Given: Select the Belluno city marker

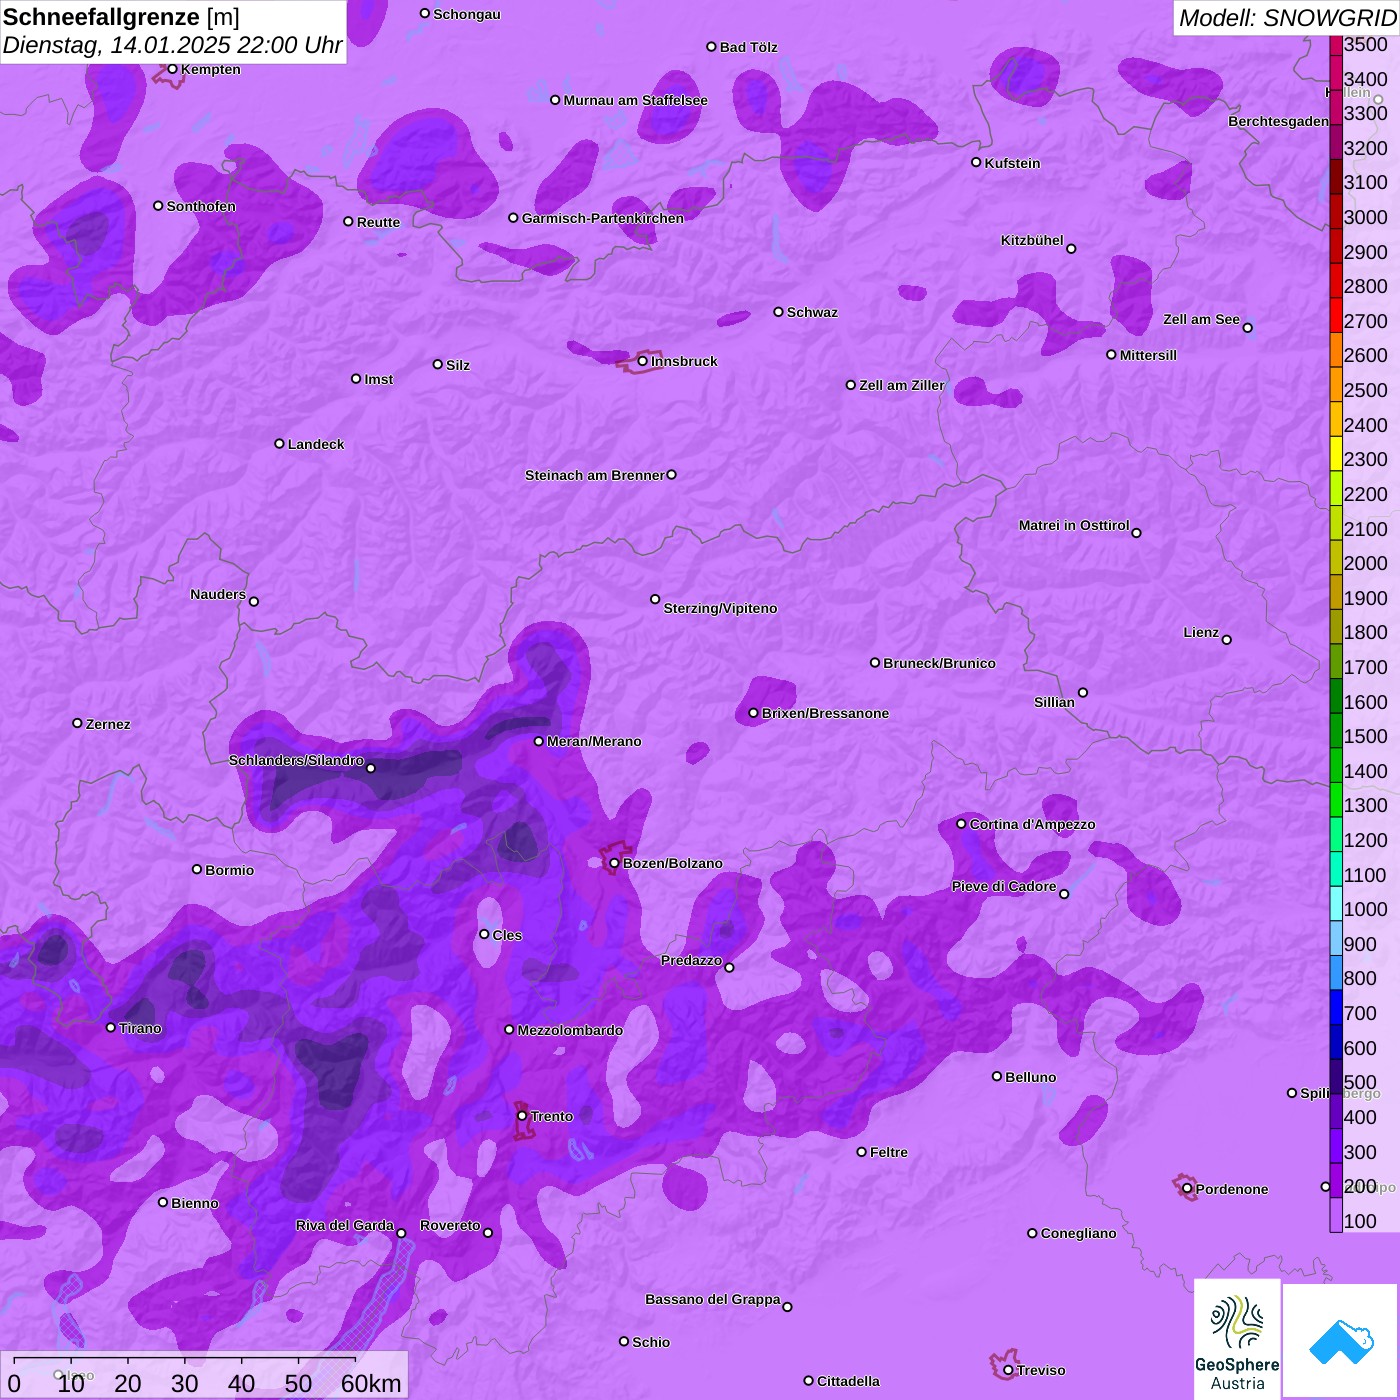Looking at the screenshot, I should coord(997,1076).
